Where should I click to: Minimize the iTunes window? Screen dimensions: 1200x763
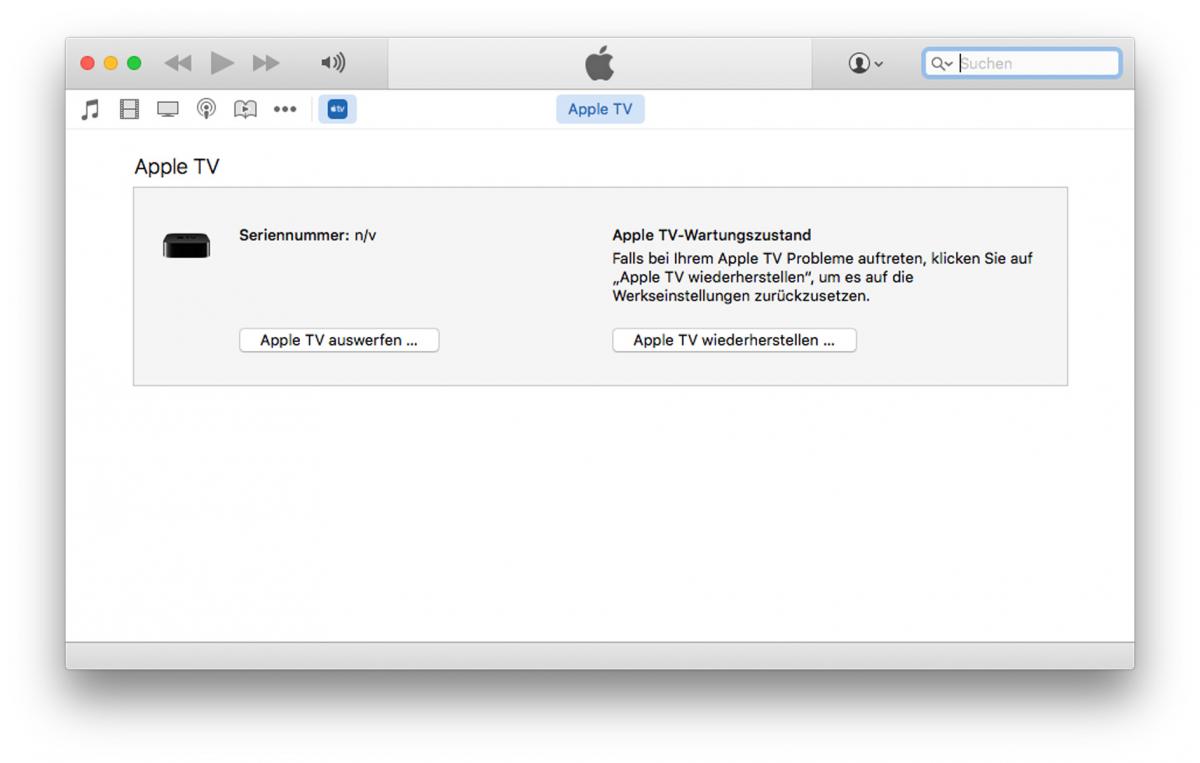(x=111, y=63)
